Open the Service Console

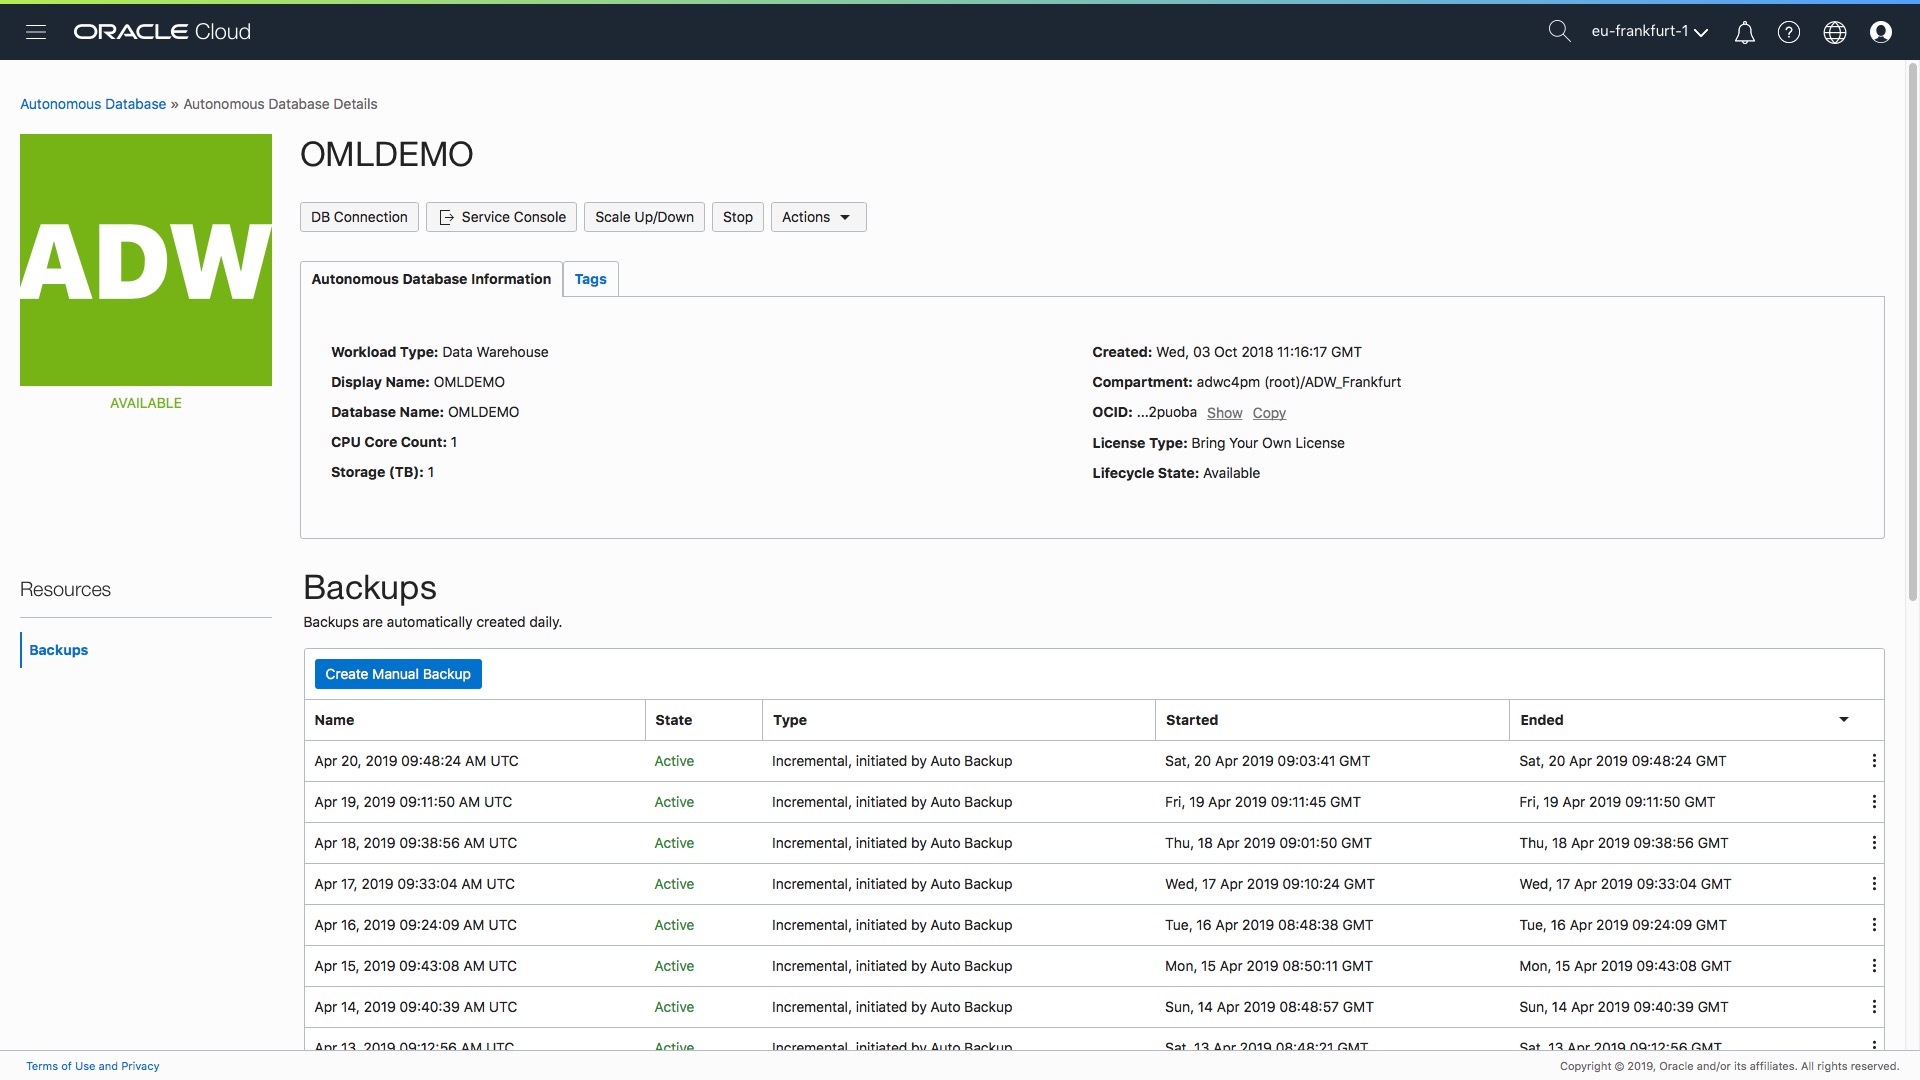(x=502, y=217)
